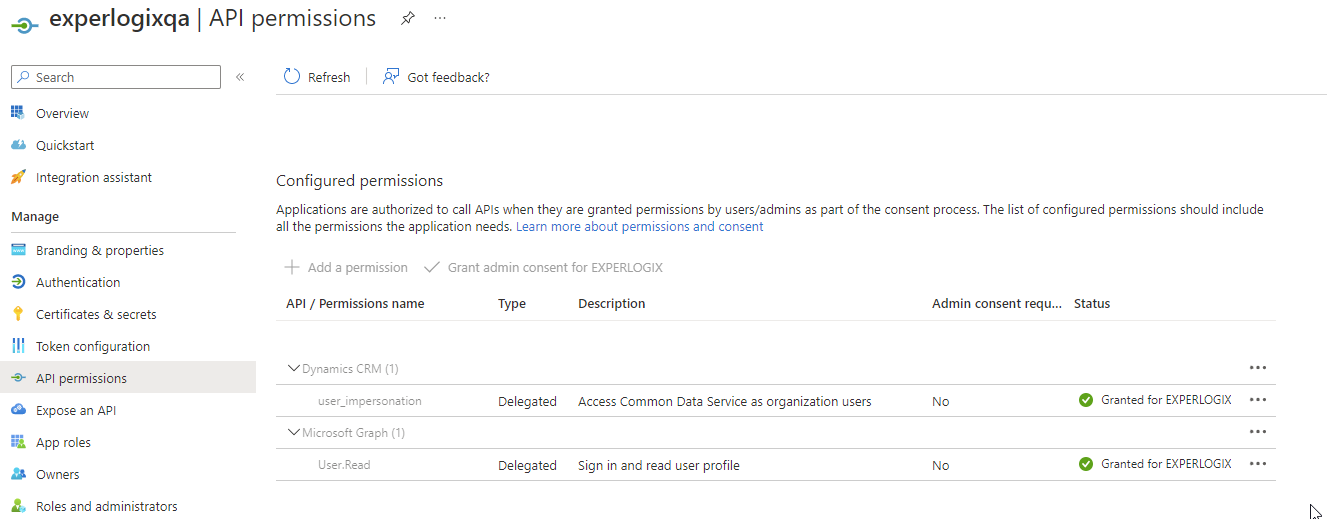The image size is (1327, 519).
Task: Click the Refresh button
Action: 317,77
